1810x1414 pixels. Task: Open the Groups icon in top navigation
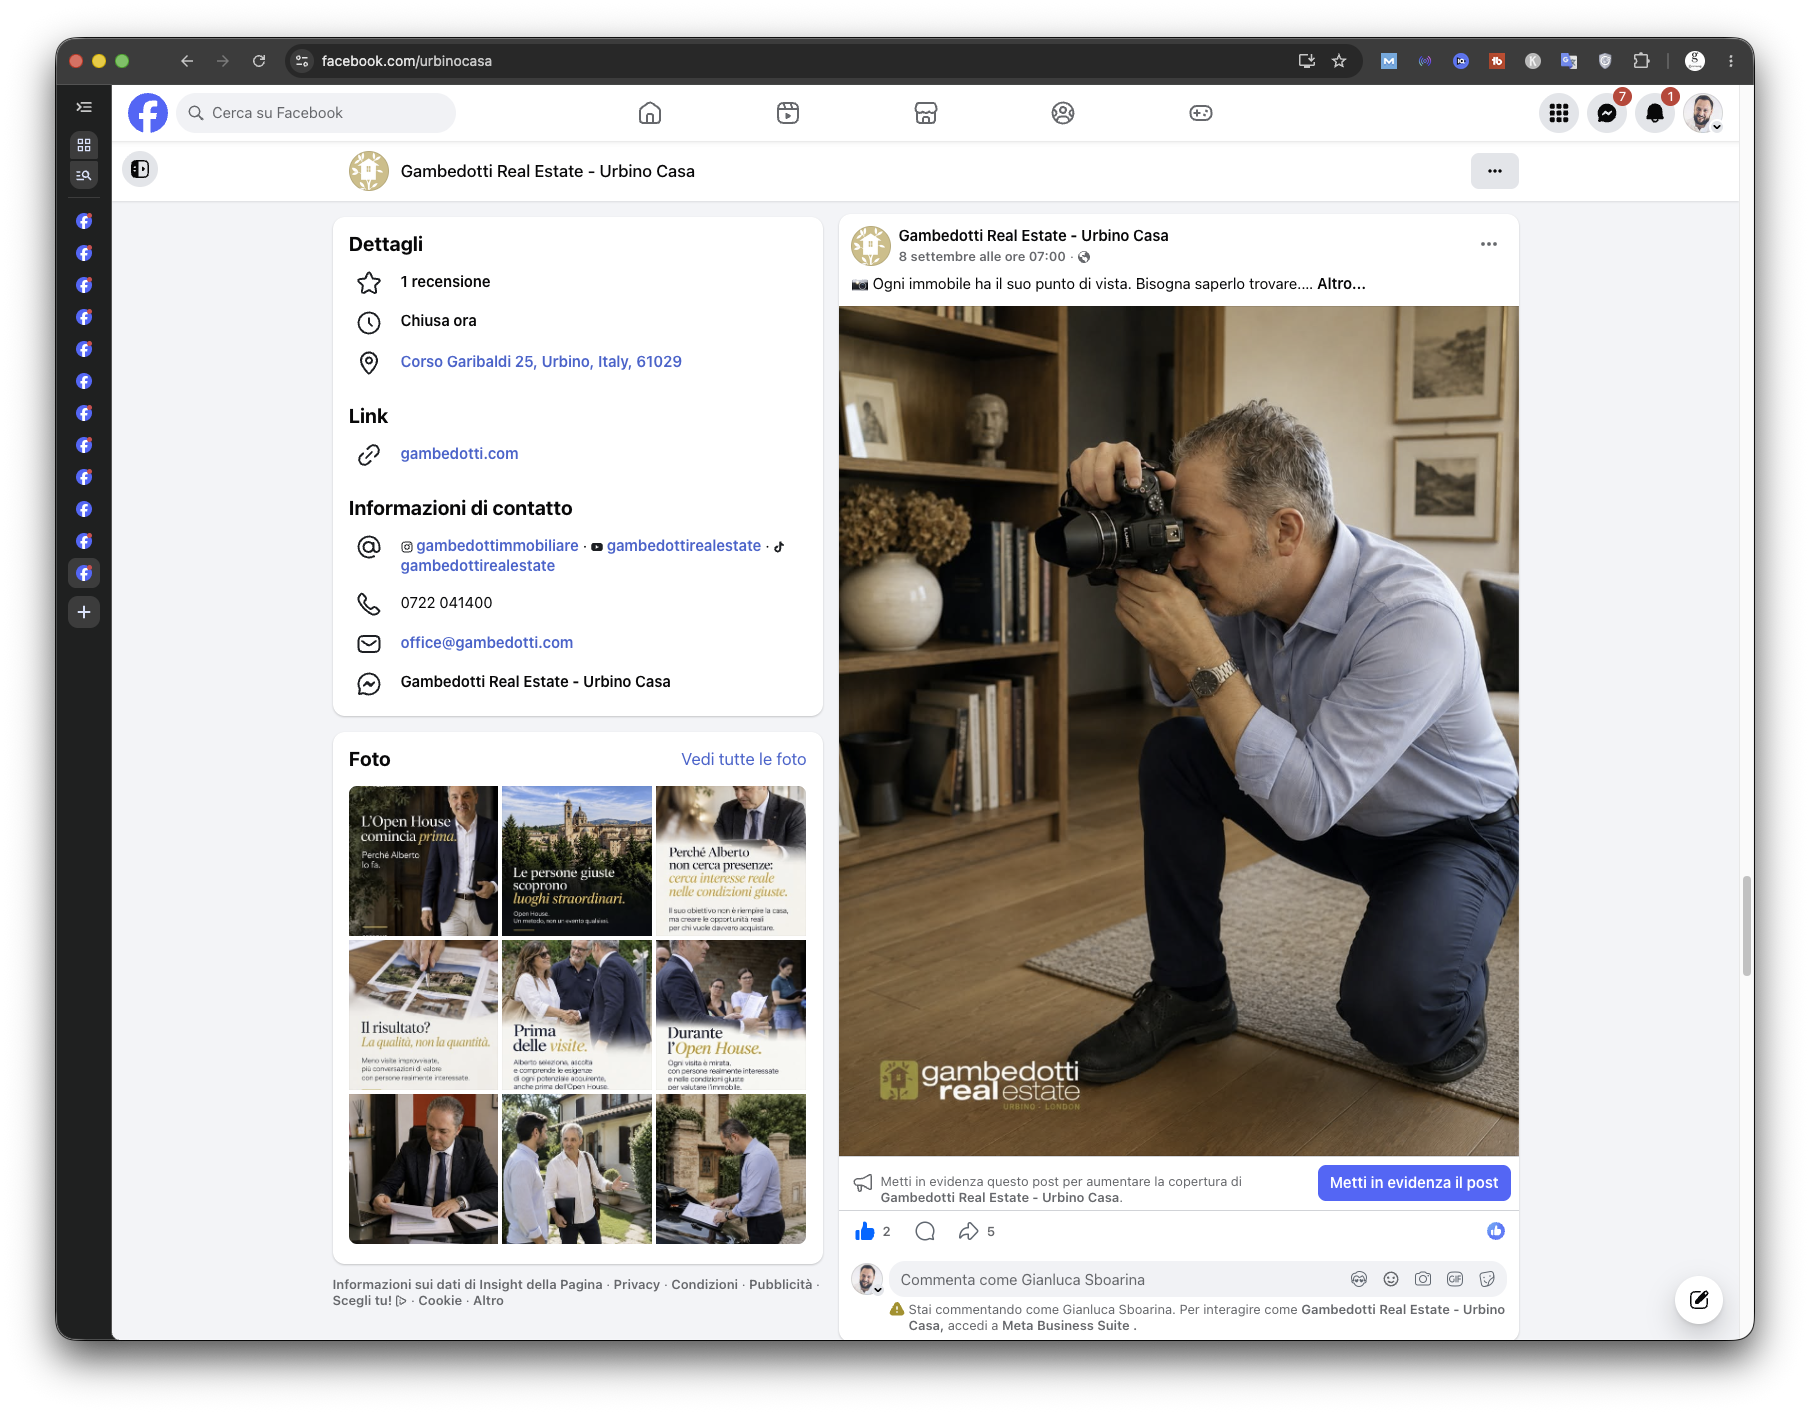pyautogui.click(x=1063, y=113)
